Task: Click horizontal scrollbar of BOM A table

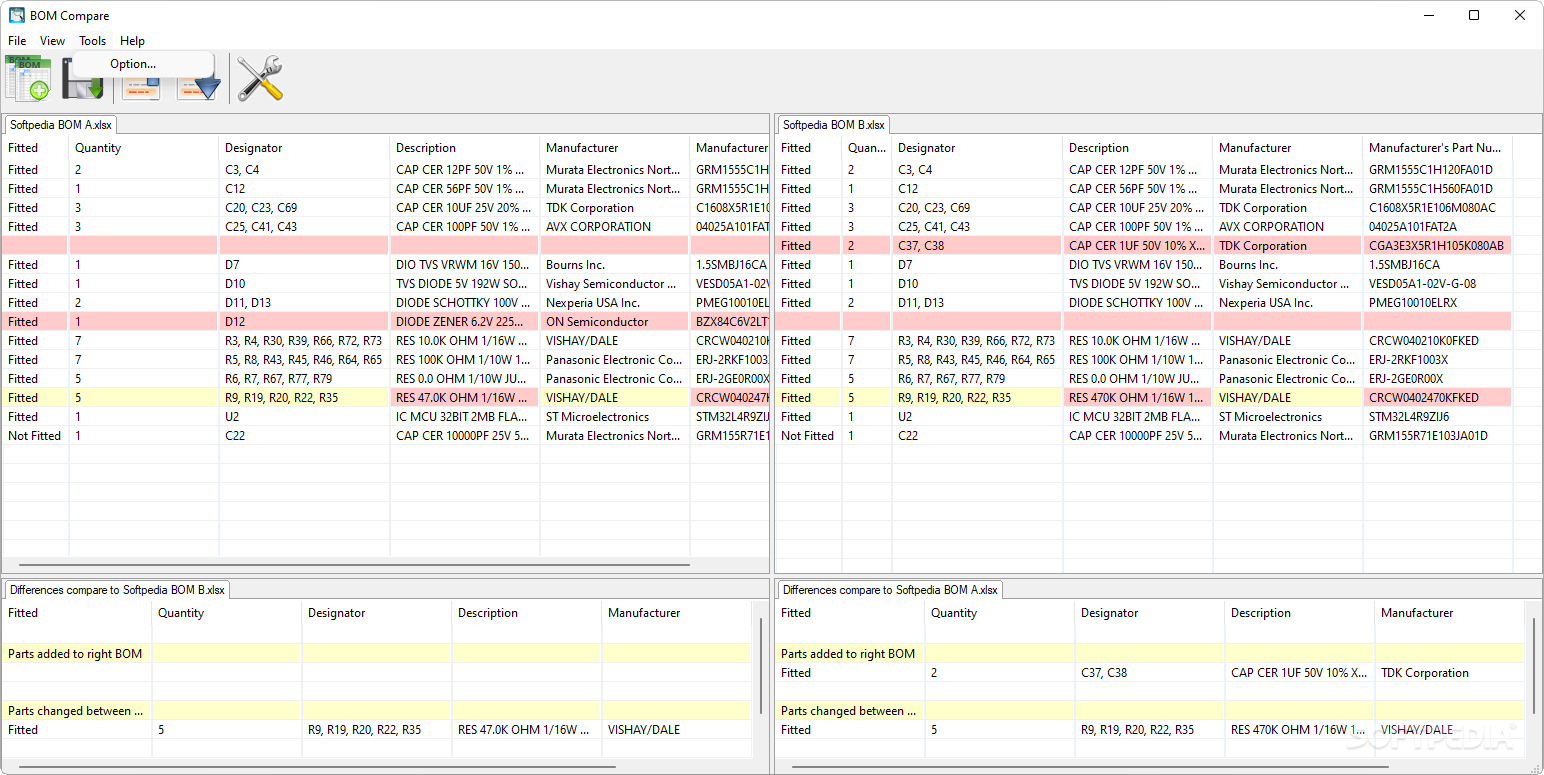Action: (355, 566)
